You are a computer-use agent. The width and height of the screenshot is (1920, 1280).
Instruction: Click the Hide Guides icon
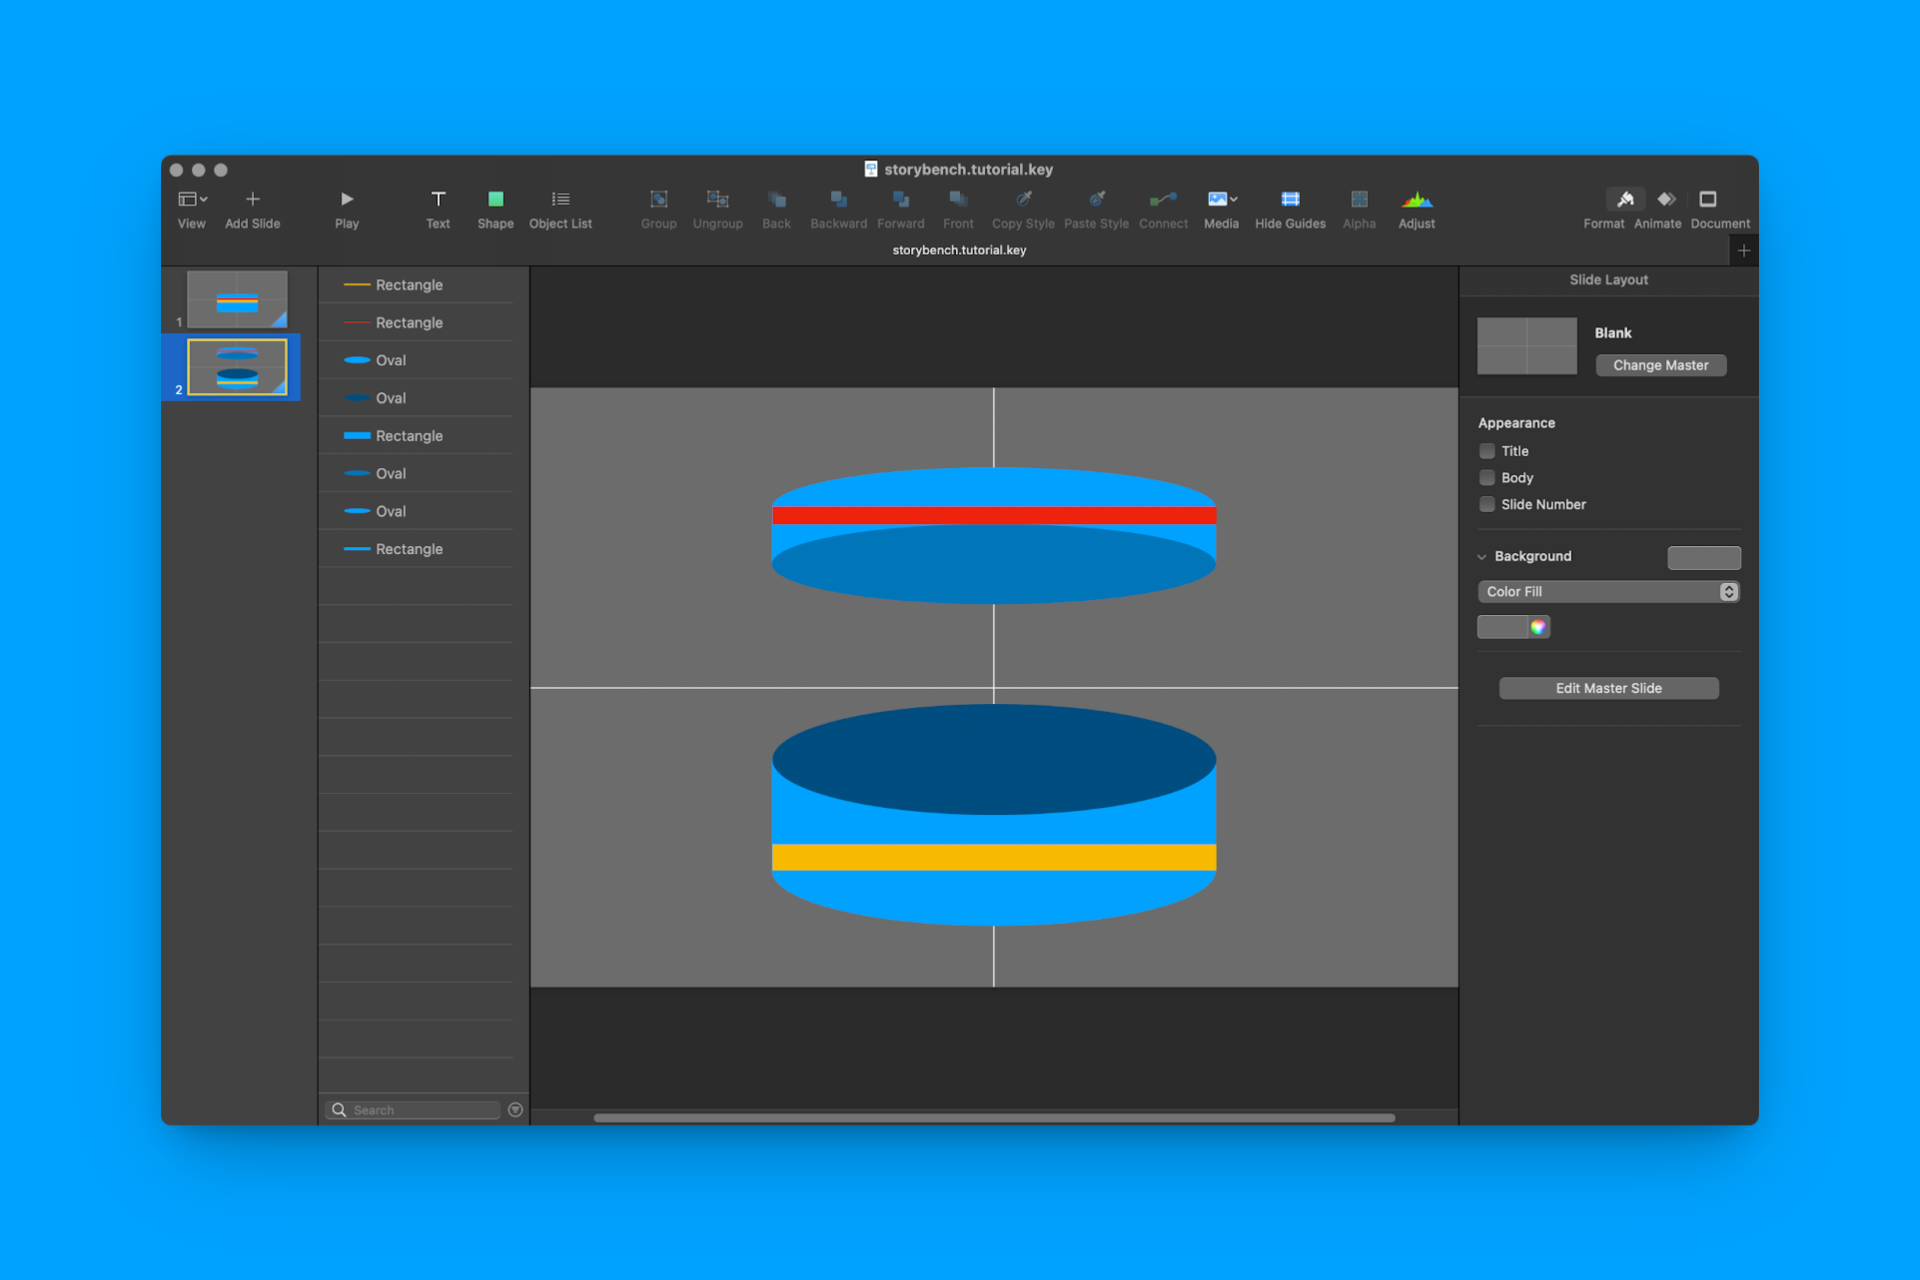click(1290, 199)
